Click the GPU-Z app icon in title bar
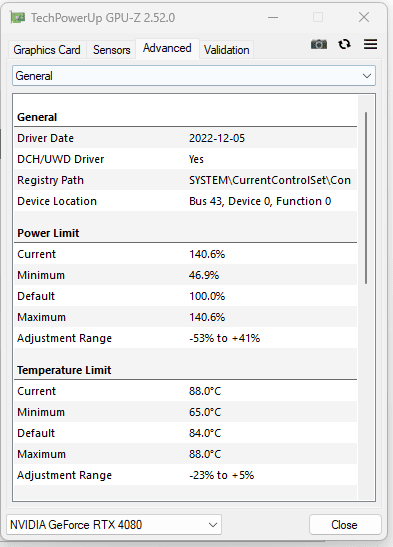Screen dimensions: 393x547 pyautogui.click(x=17, y=17)
